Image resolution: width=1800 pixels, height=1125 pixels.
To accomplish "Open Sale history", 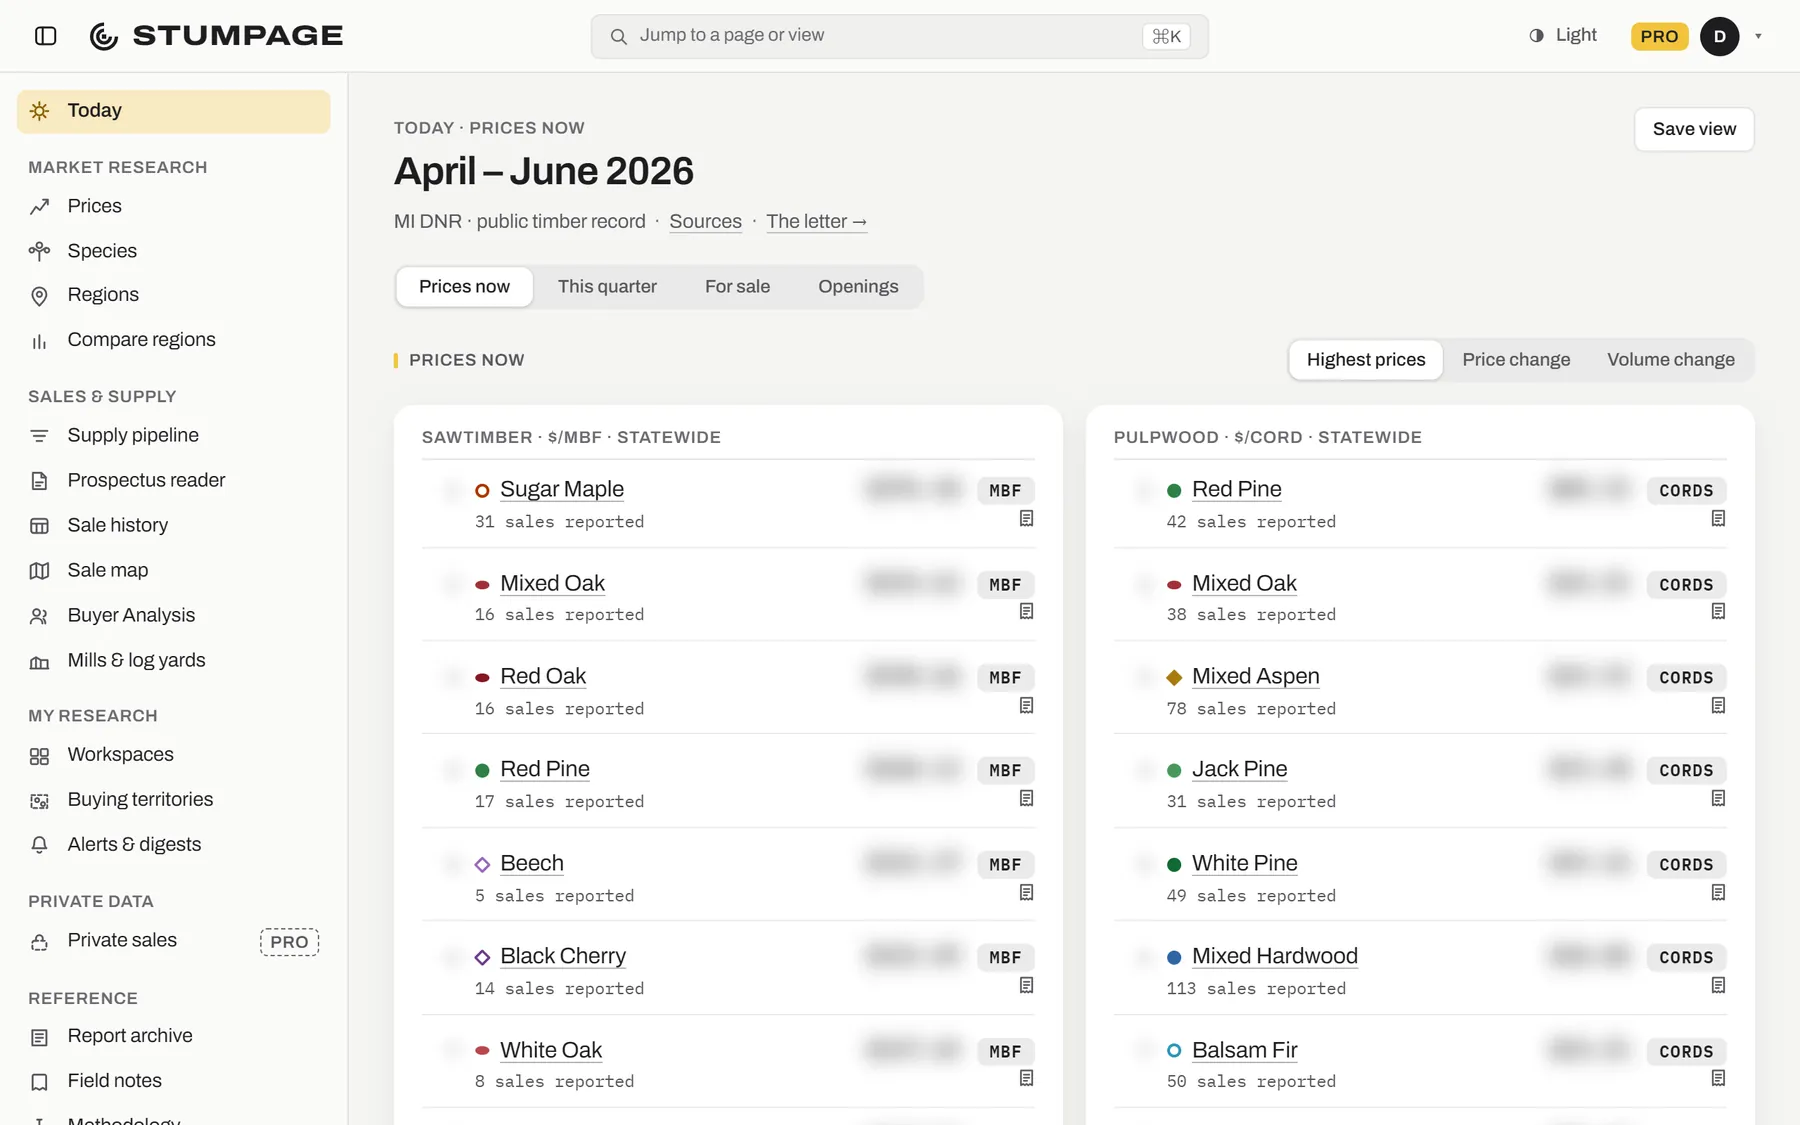I will 174,525.
